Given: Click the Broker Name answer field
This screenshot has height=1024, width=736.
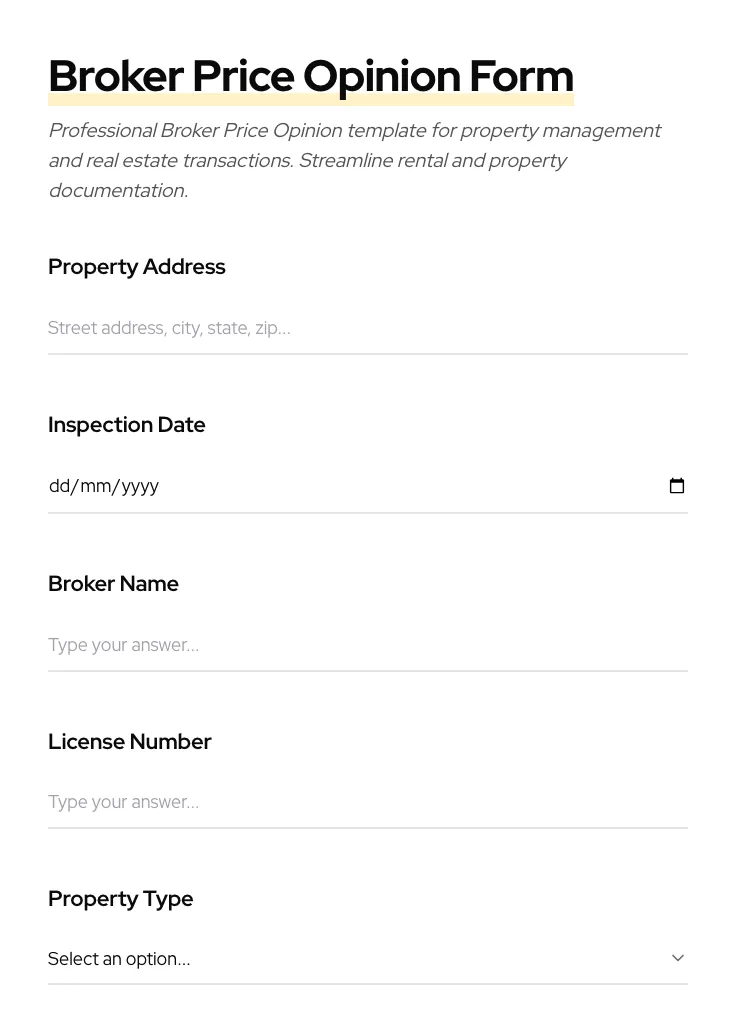Looking at the screenshot, I should click(x=368, y=645).
